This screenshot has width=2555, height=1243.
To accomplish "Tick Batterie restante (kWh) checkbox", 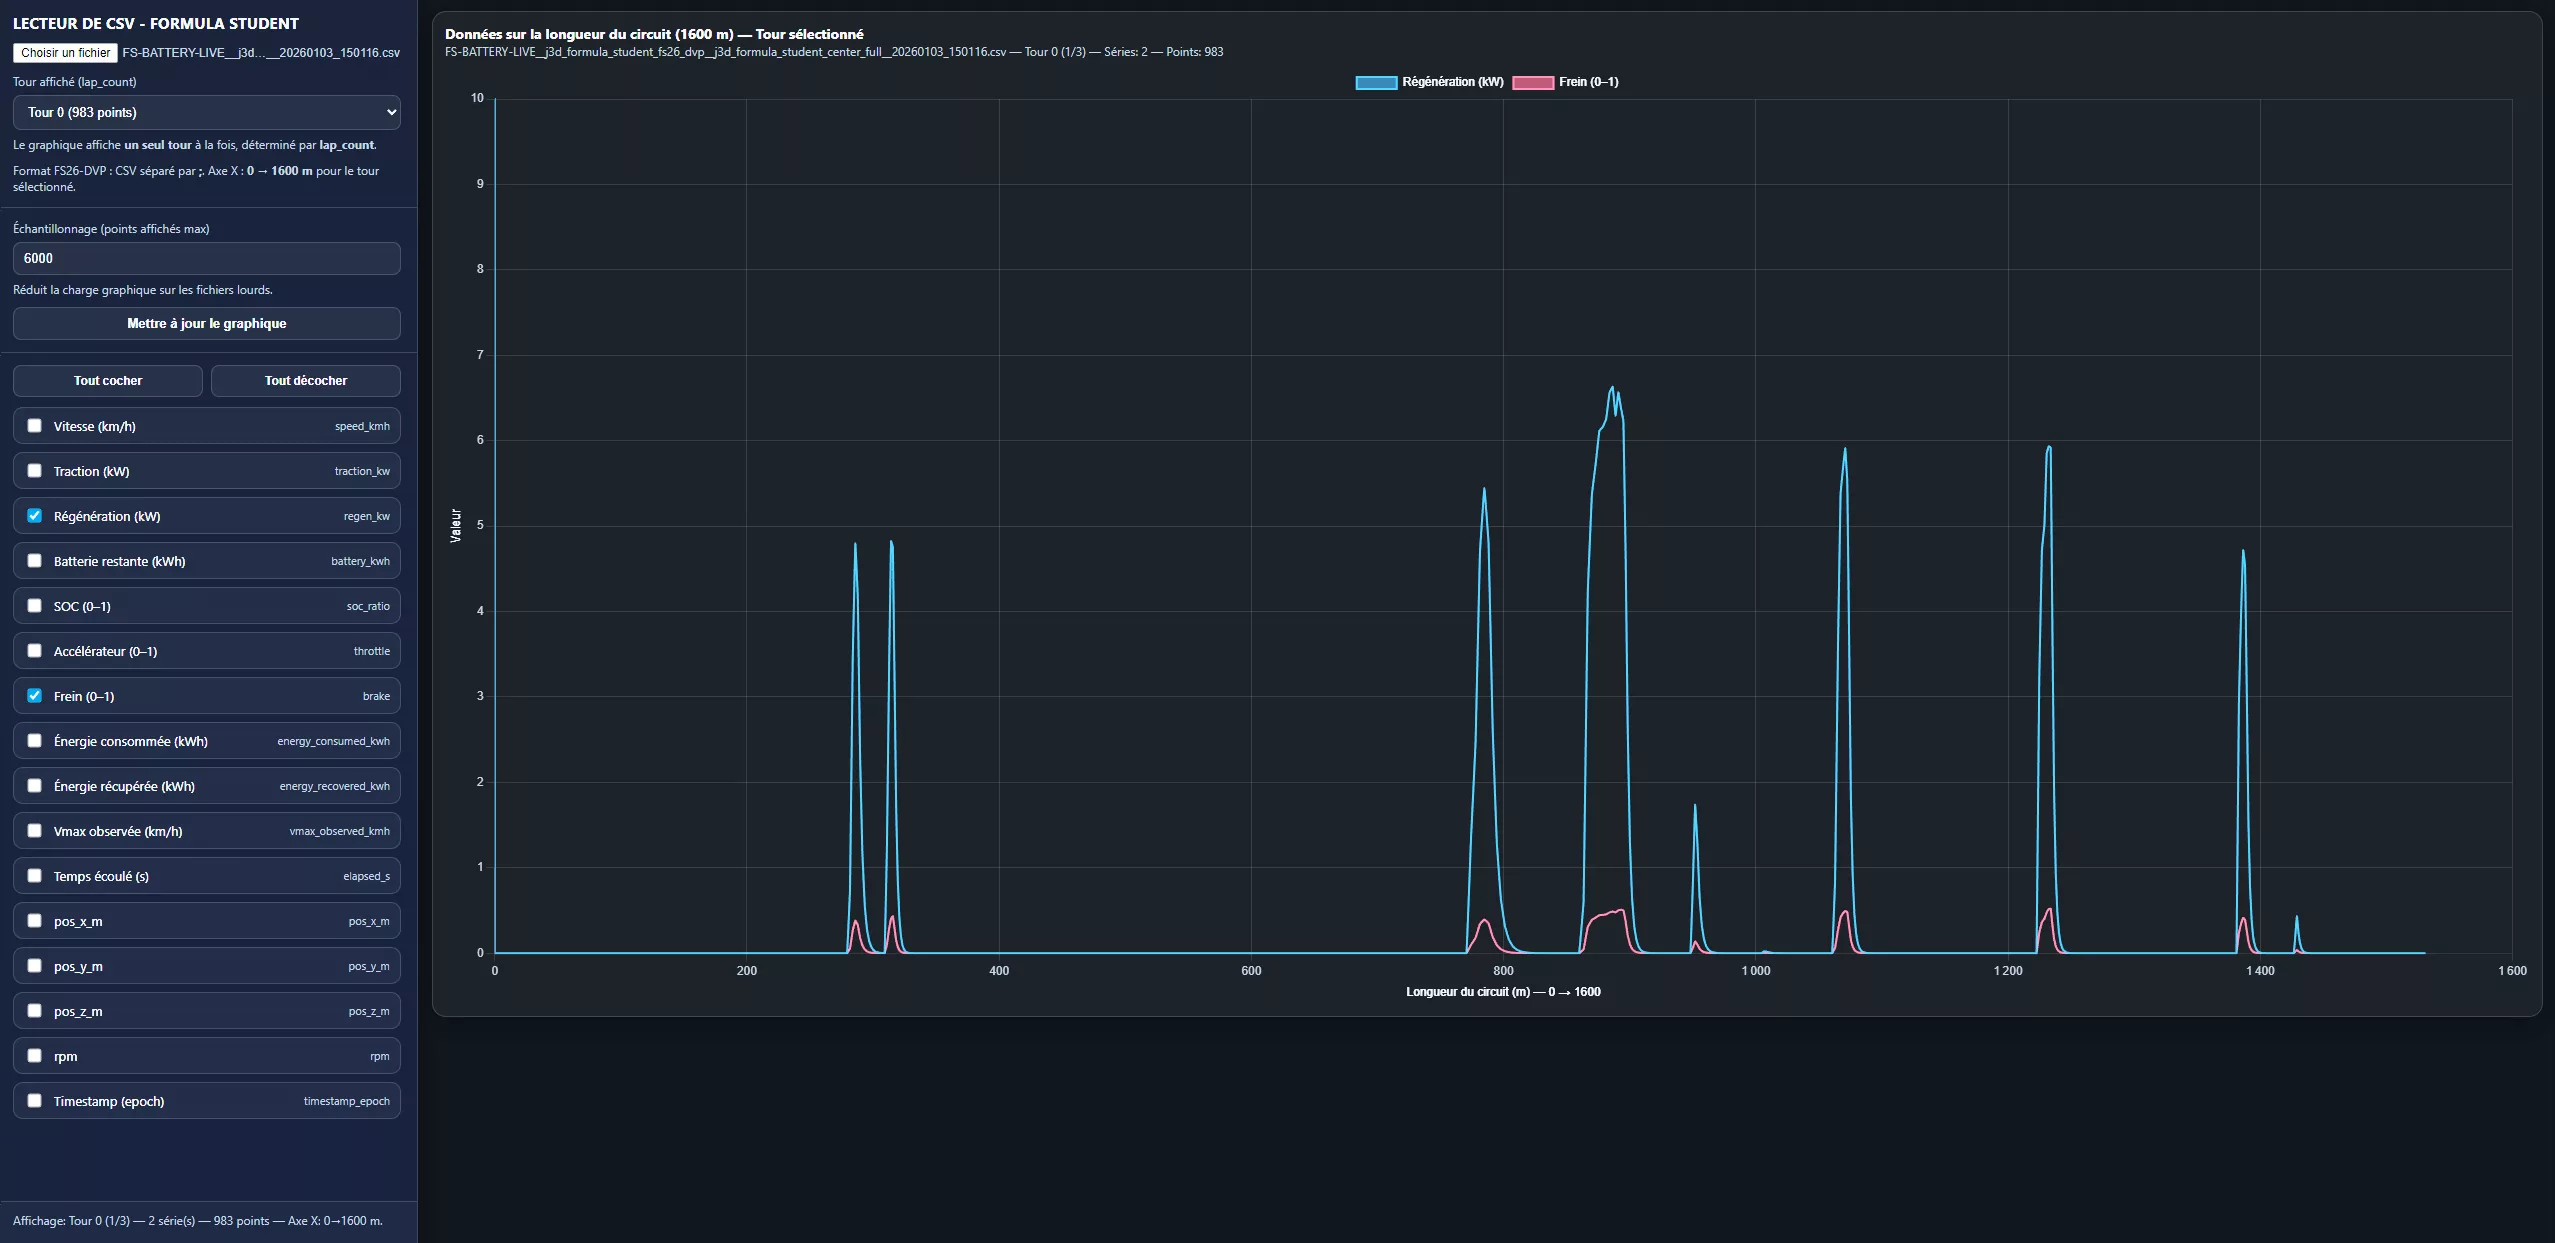I will [35, 561].
